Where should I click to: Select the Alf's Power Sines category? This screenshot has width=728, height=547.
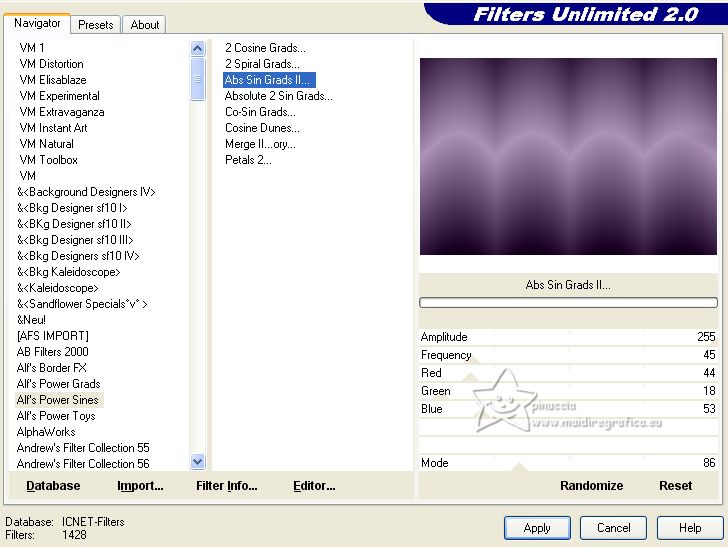point(58,400)
